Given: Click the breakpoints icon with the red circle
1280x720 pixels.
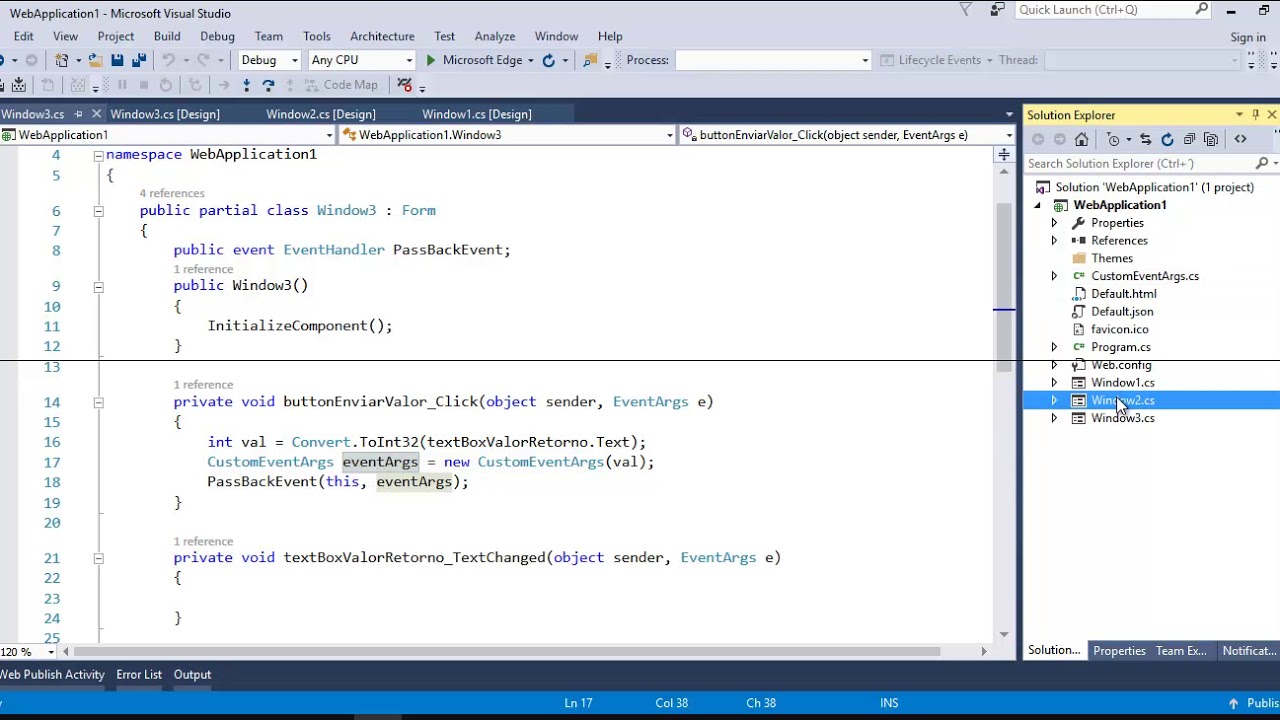Looking at the screenshot, I should 404,85.
